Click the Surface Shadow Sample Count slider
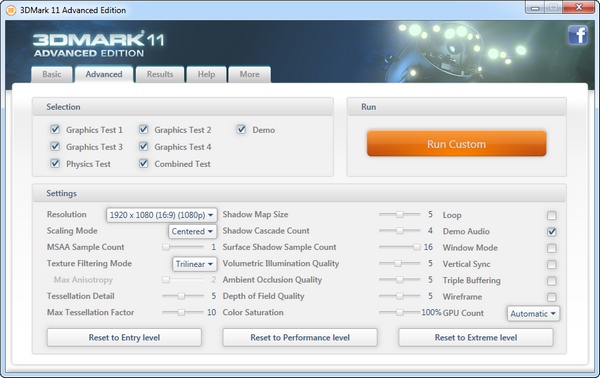The width and height of the screenshot is (600, 378). 399,247
